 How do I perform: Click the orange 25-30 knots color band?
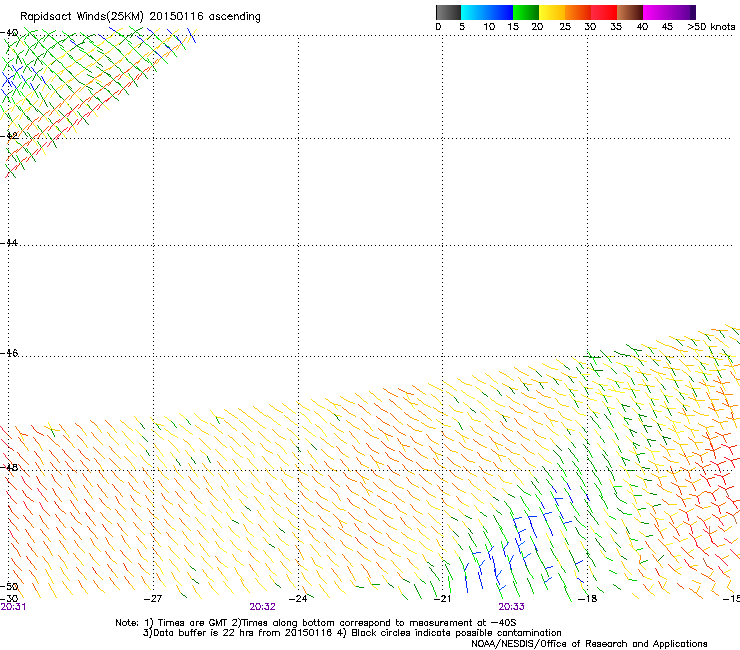pos(578,12)
